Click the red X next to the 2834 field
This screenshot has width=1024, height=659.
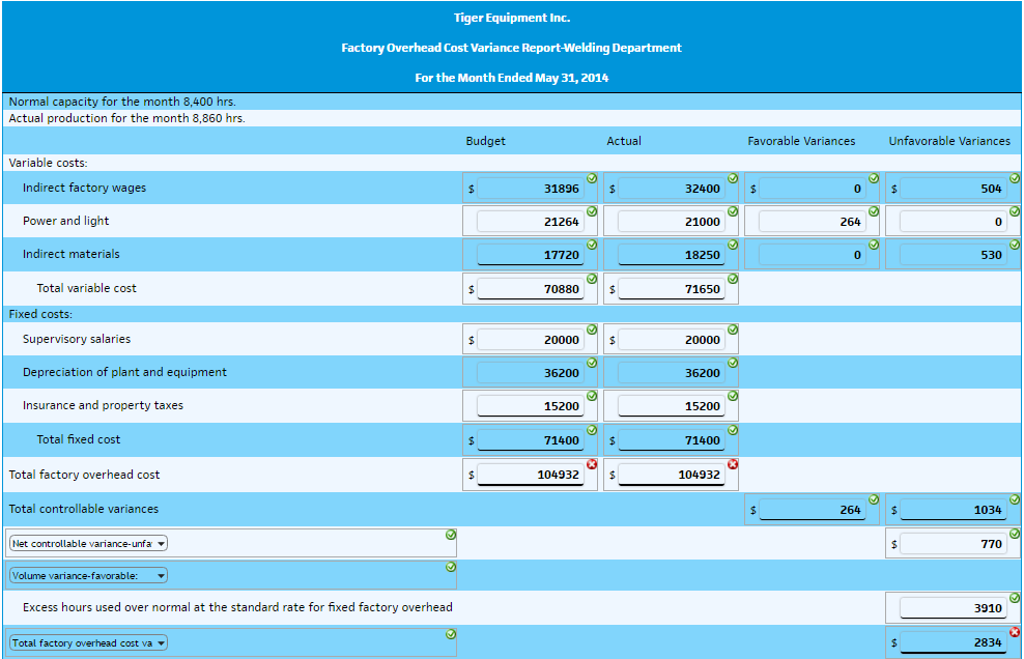point(1015,632)
